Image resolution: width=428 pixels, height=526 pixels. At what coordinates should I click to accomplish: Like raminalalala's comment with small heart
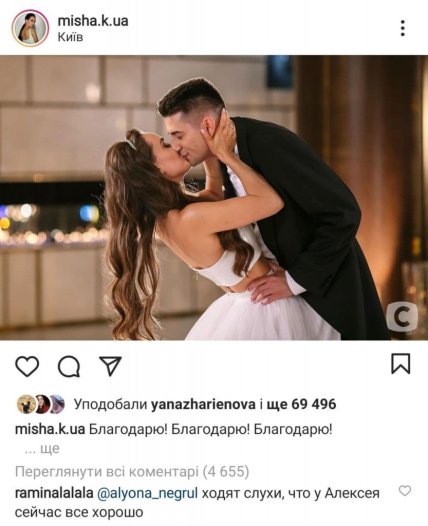coord(405,491)
